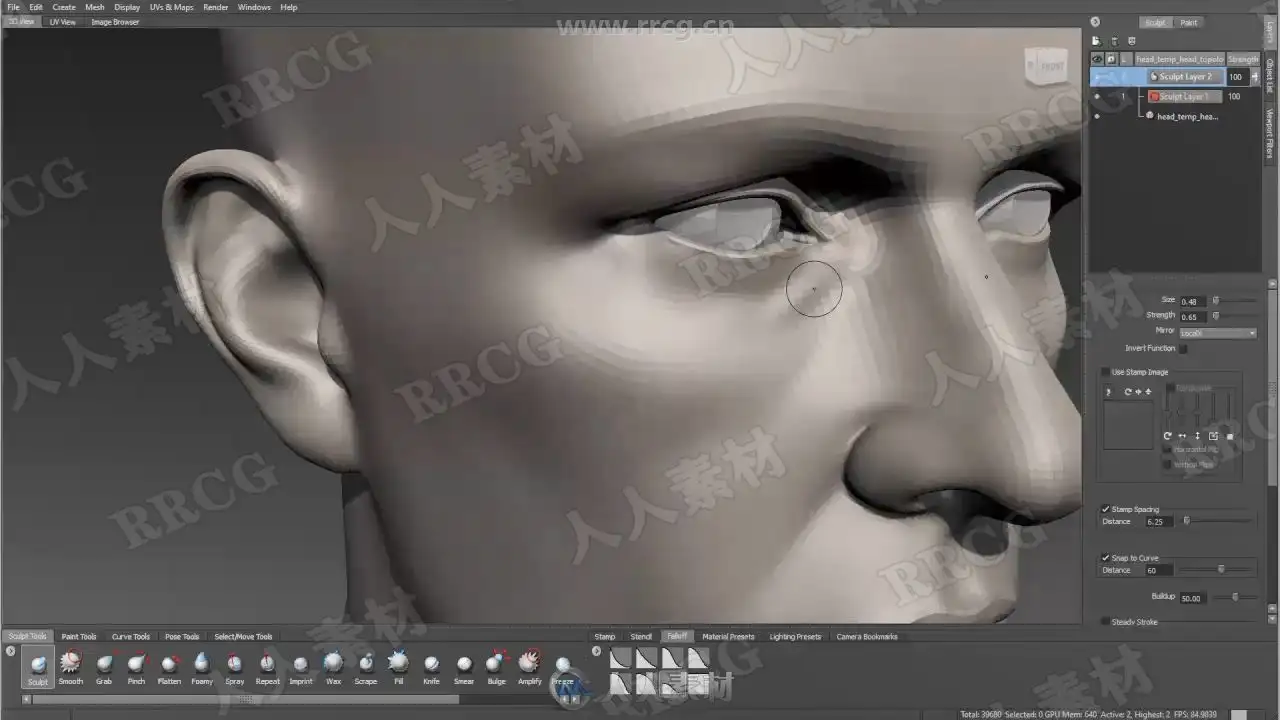Uncheck the Stamp Spacing checkbox
The height and width of the screenshot is (720, 1280).
(1105, 509)
